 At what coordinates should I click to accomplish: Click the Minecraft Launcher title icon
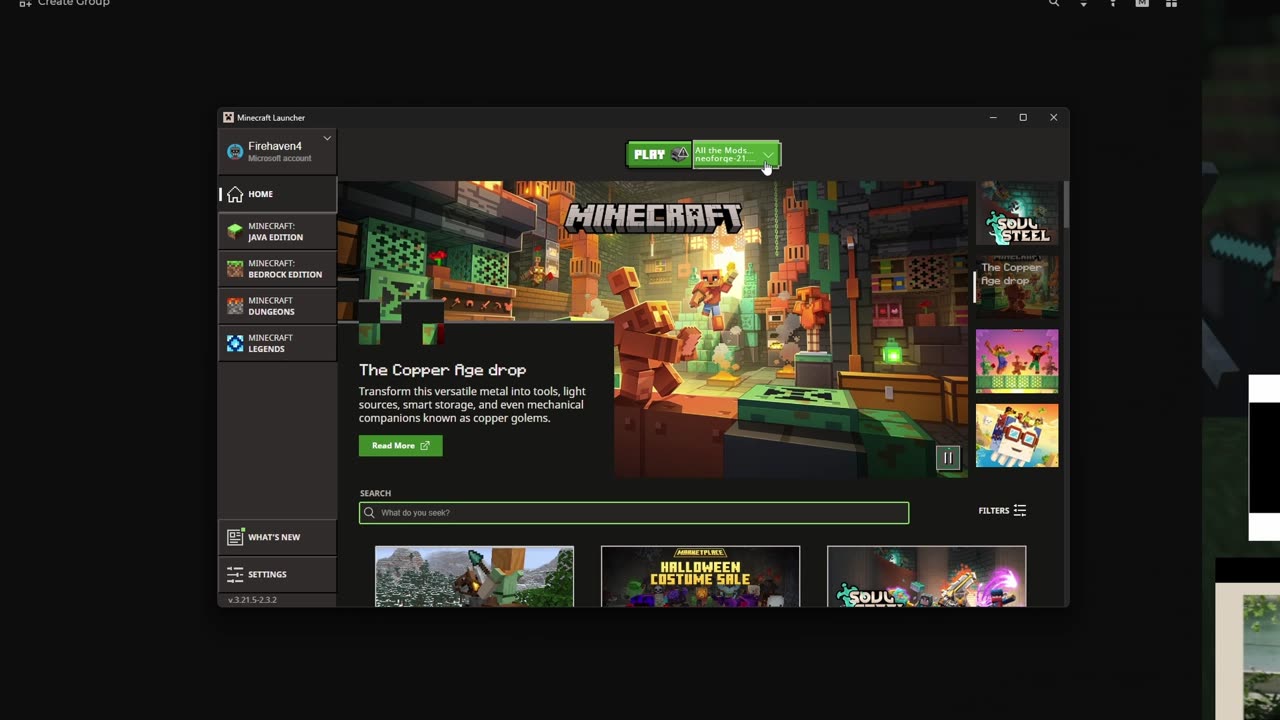pos(228,117)
